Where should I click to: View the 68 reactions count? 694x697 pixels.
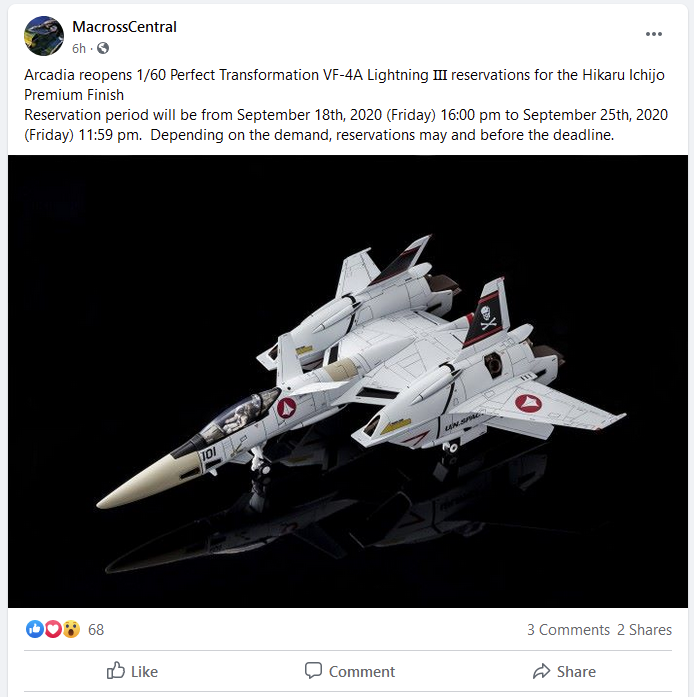96,629
